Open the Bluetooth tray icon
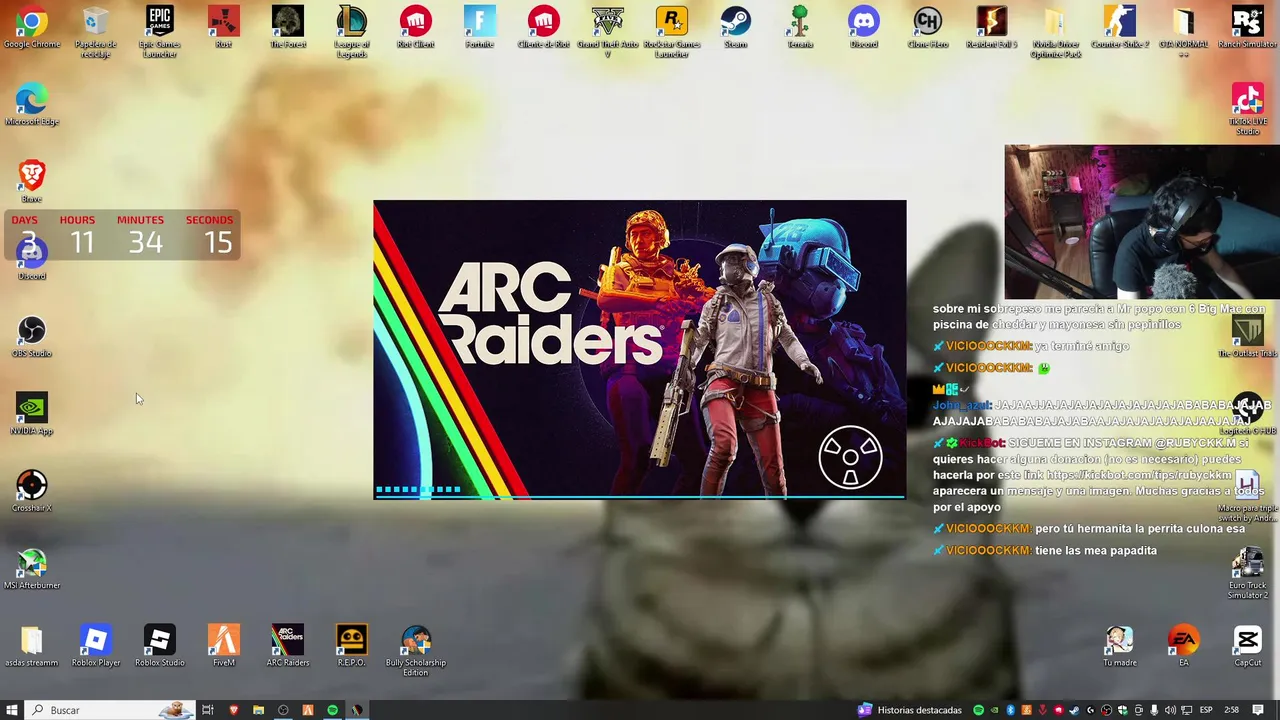The image size is (1280, 720). 1010,710
